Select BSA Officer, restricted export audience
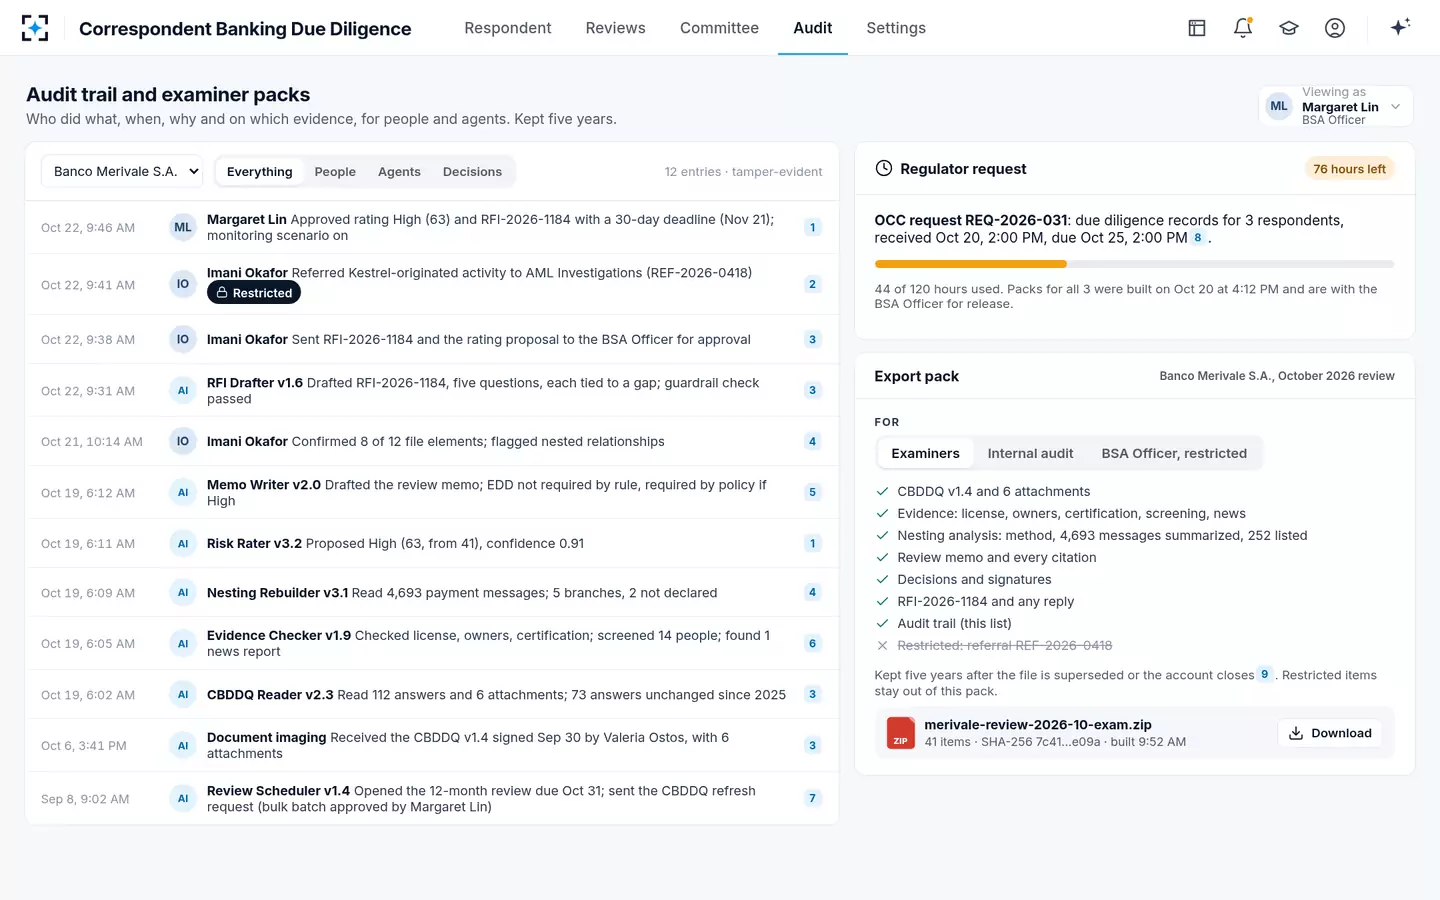 click(x=1174, y=453)
